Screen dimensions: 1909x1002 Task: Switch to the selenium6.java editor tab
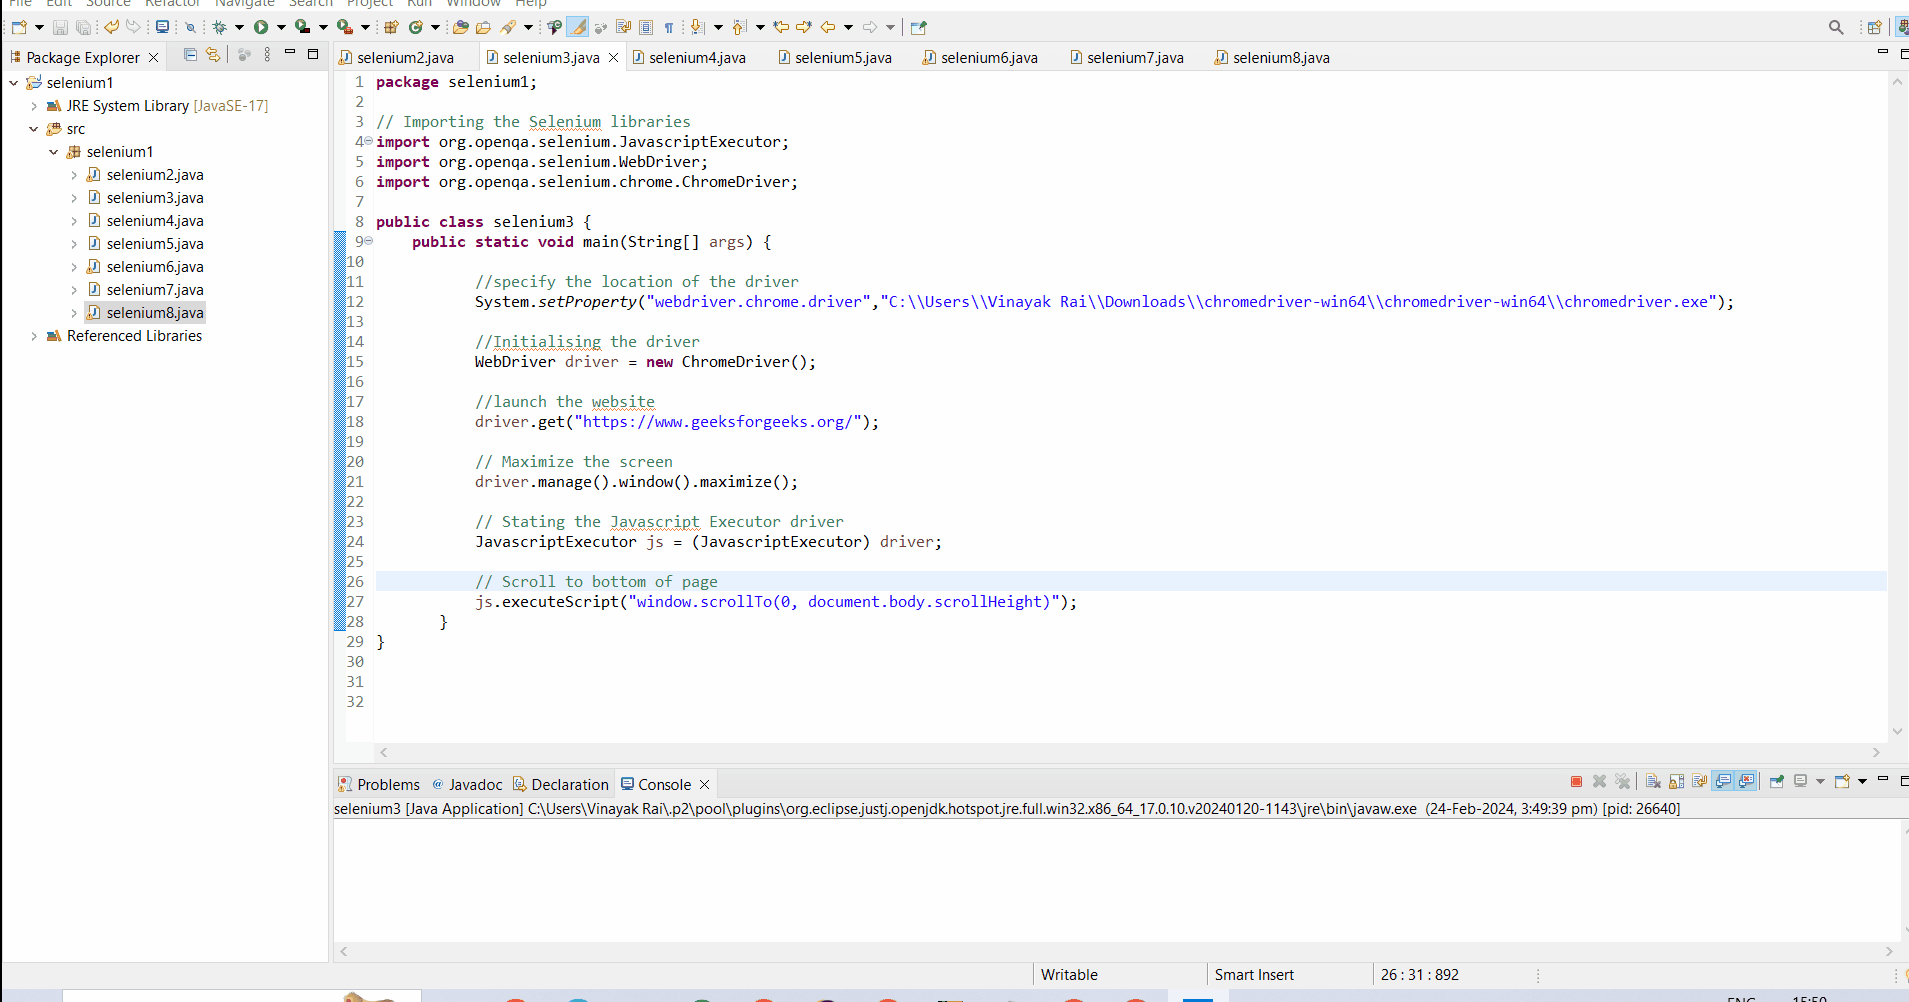[980, 58]
